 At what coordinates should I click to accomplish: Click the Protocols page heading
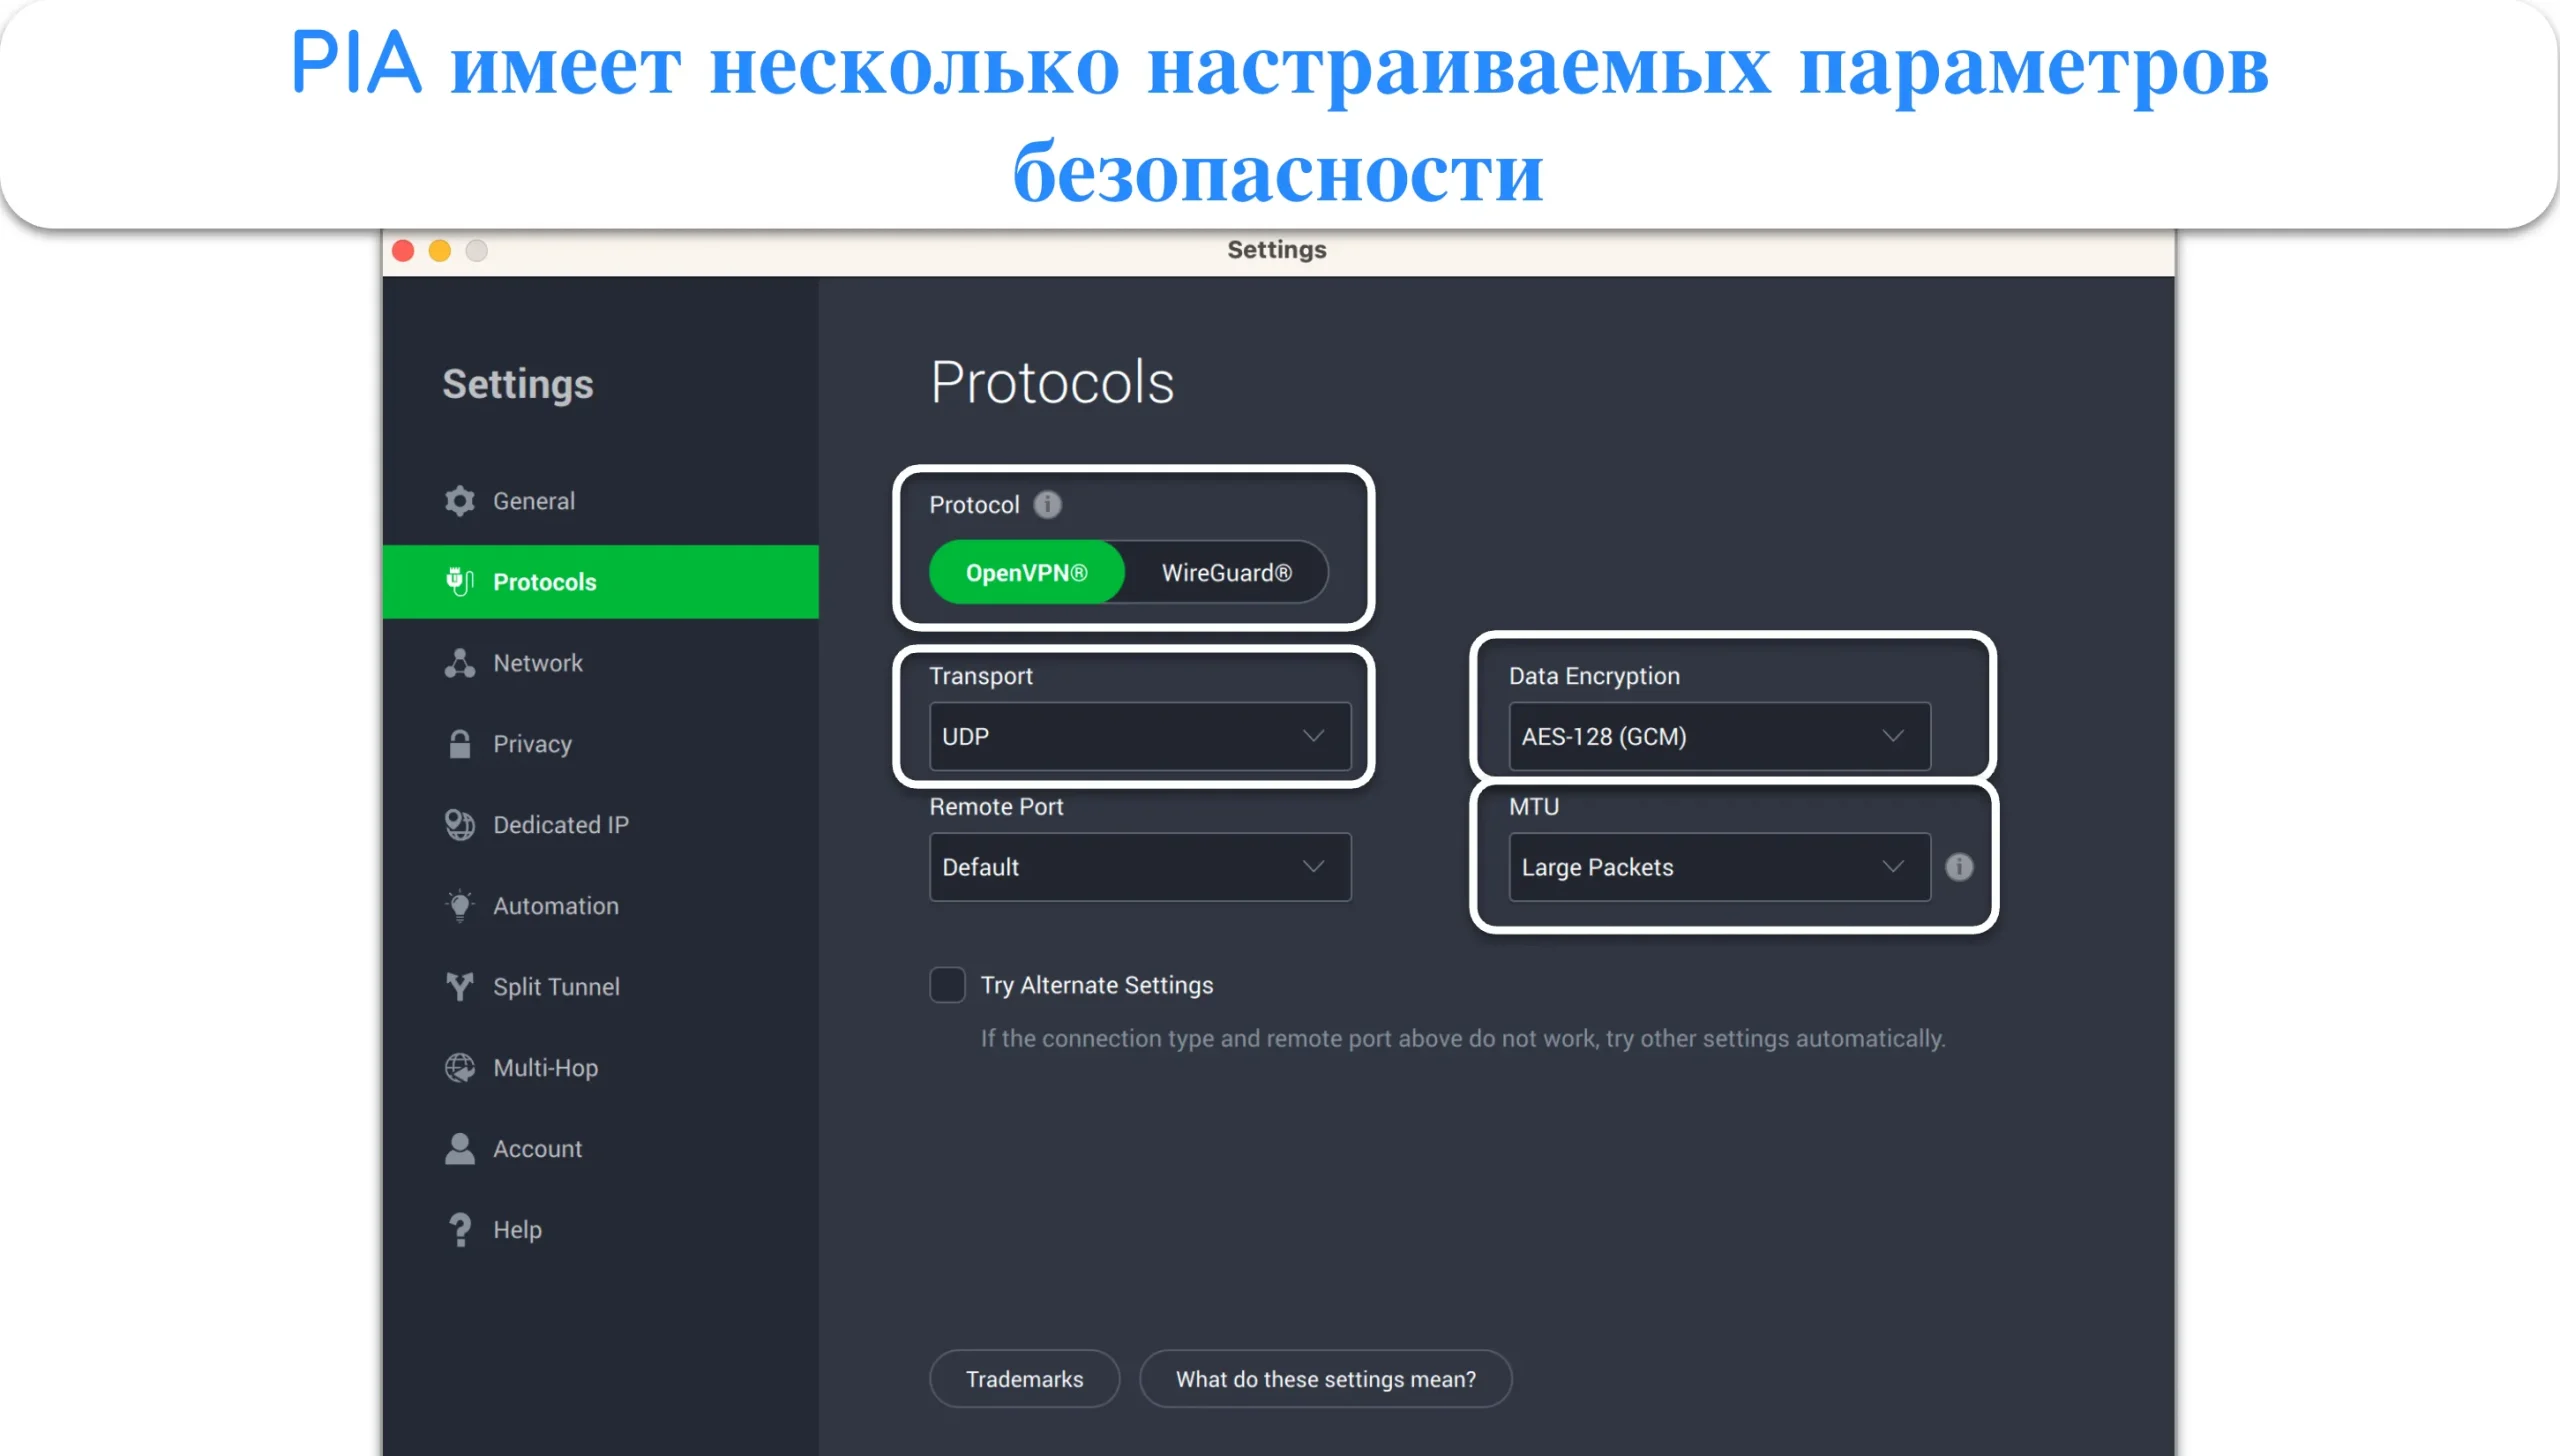coord(1052,382)
